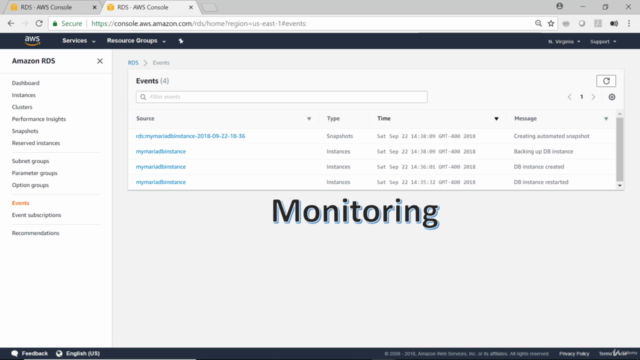640x360 pixels.
Task: Refresh the Events list
Action: click(x=606, y=81)
